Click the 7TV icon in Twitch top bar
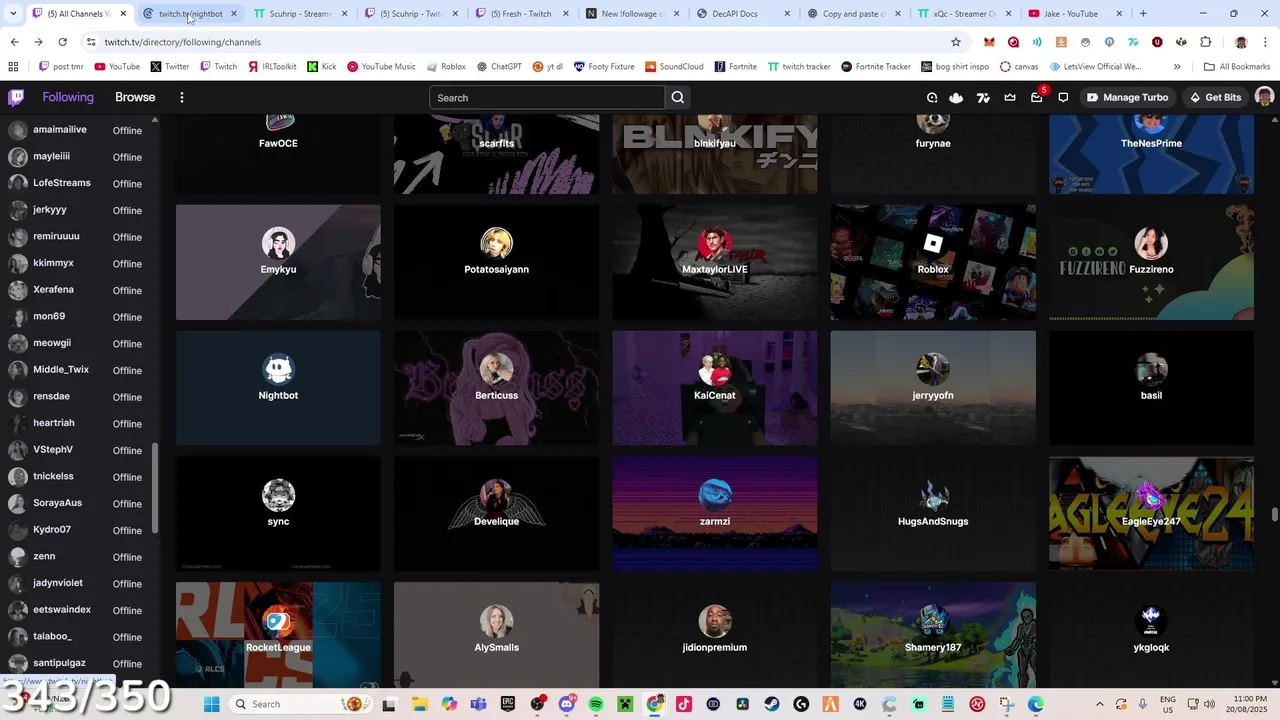1280x720 pixels. click(x=983, y=97)
